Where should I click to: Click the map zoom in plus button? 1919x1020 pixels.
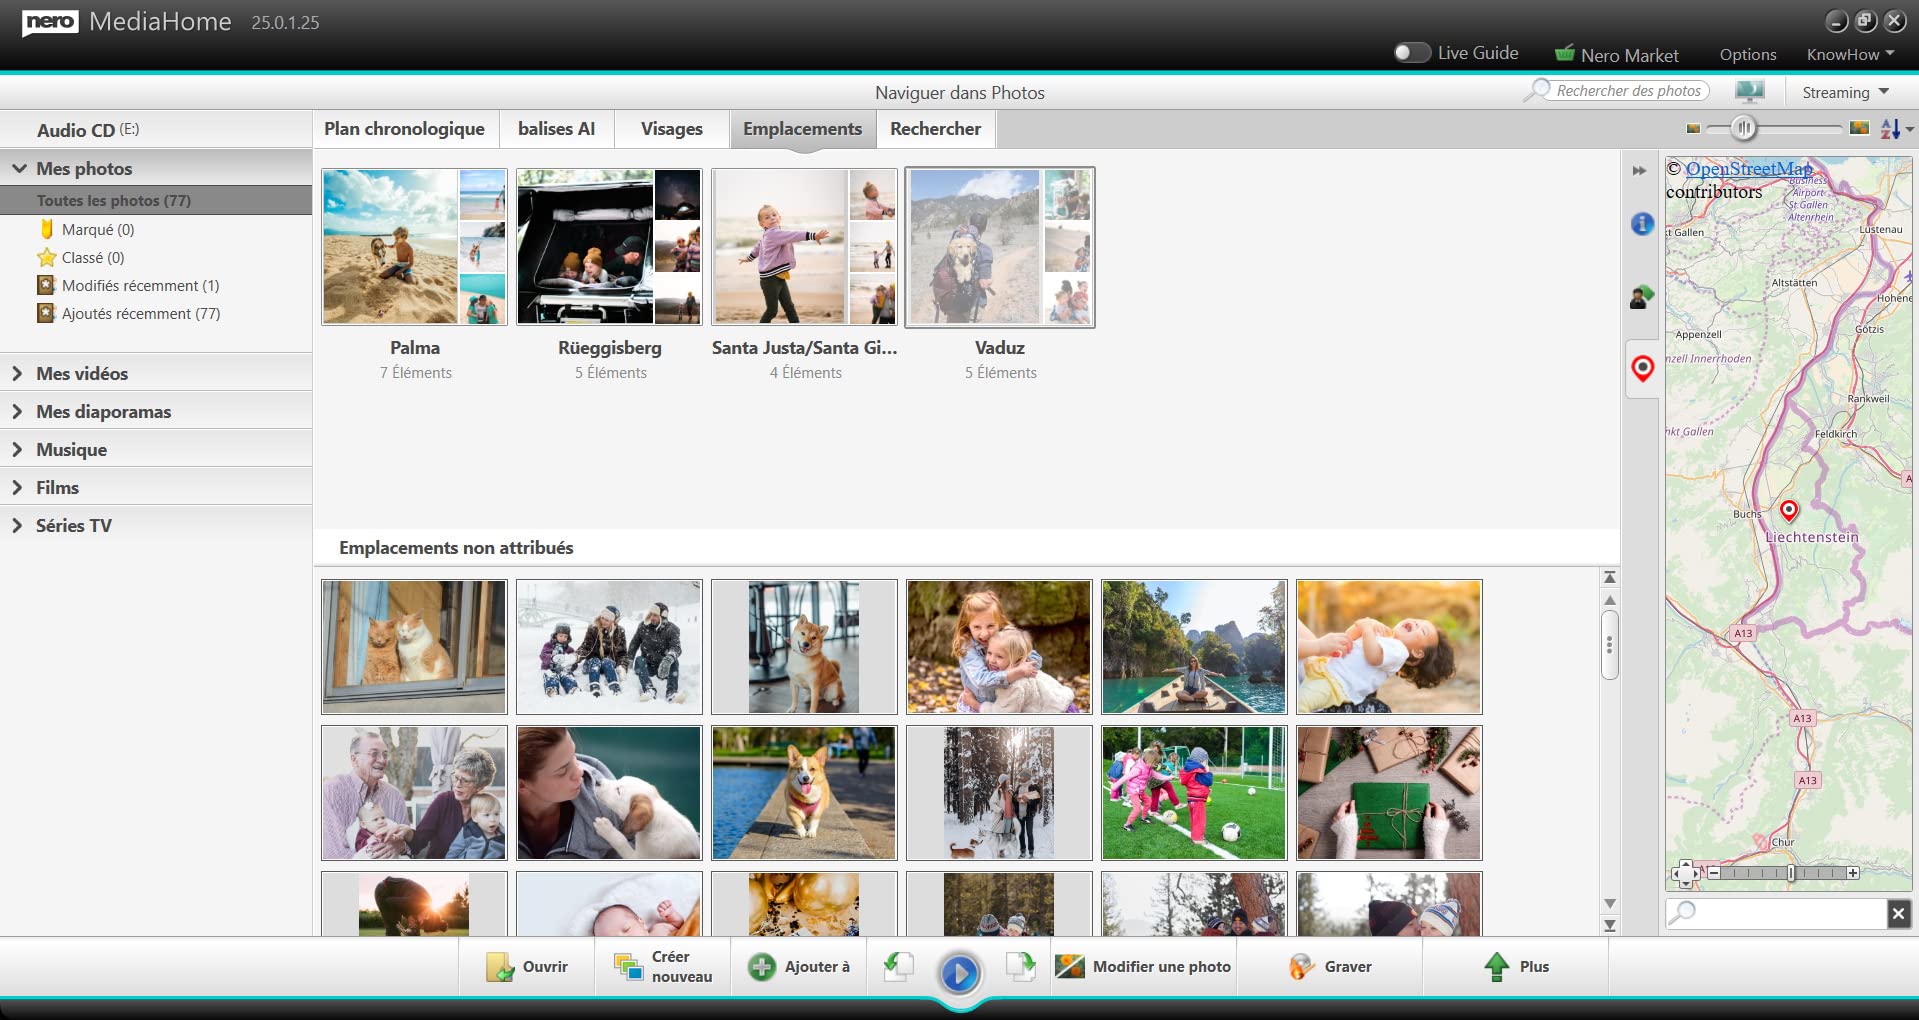tap(1853, 873)
